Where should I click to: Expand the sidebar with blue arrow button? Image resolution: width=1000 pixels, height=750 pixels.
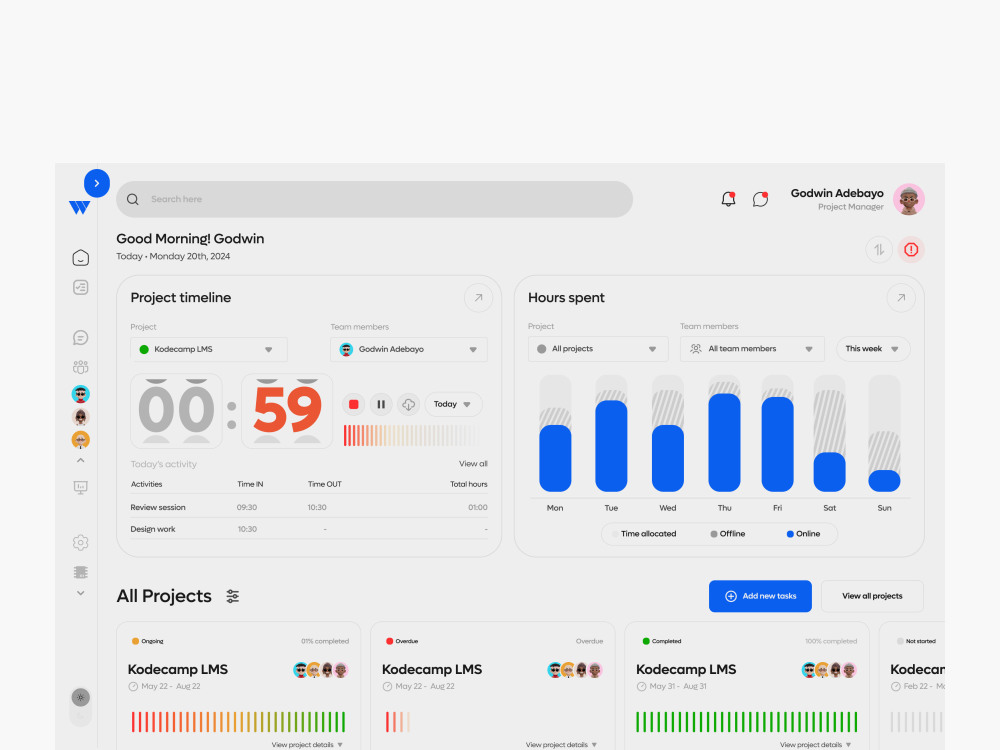tap(97, 183)
